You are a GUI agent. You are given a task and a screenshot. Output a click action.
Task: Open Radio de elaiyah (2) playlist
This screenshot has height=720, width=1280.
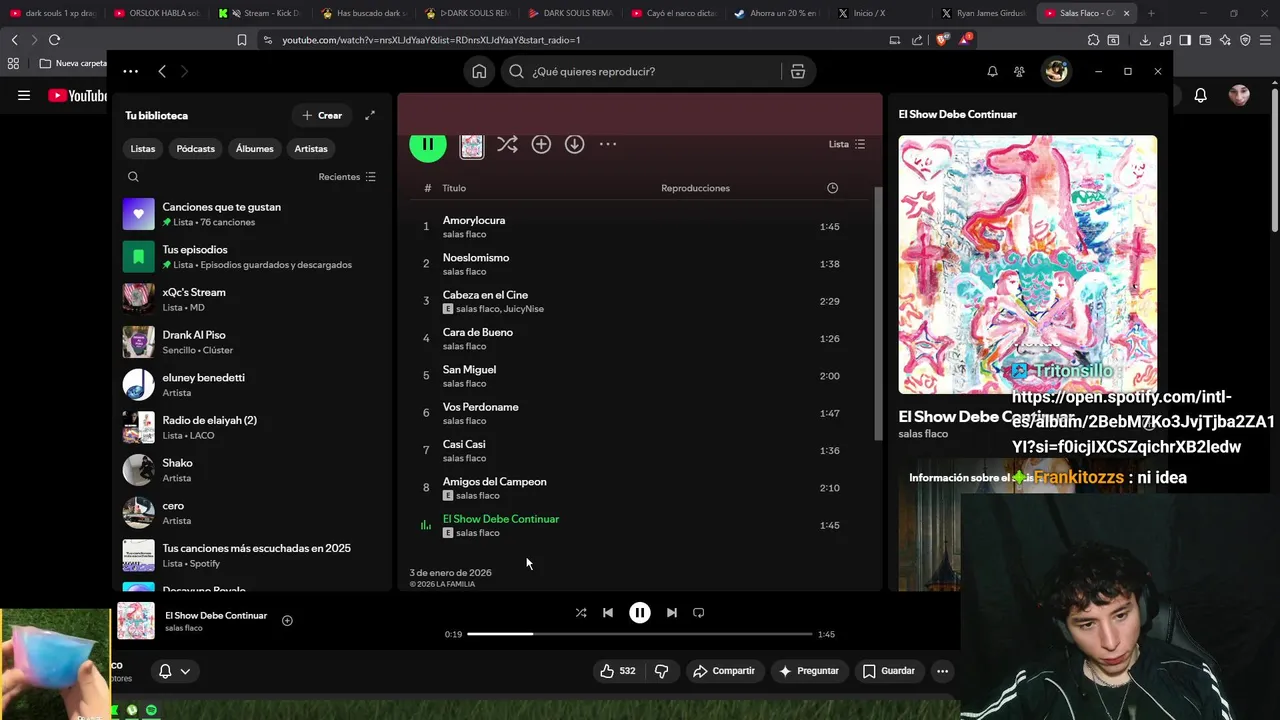point(250,427)
